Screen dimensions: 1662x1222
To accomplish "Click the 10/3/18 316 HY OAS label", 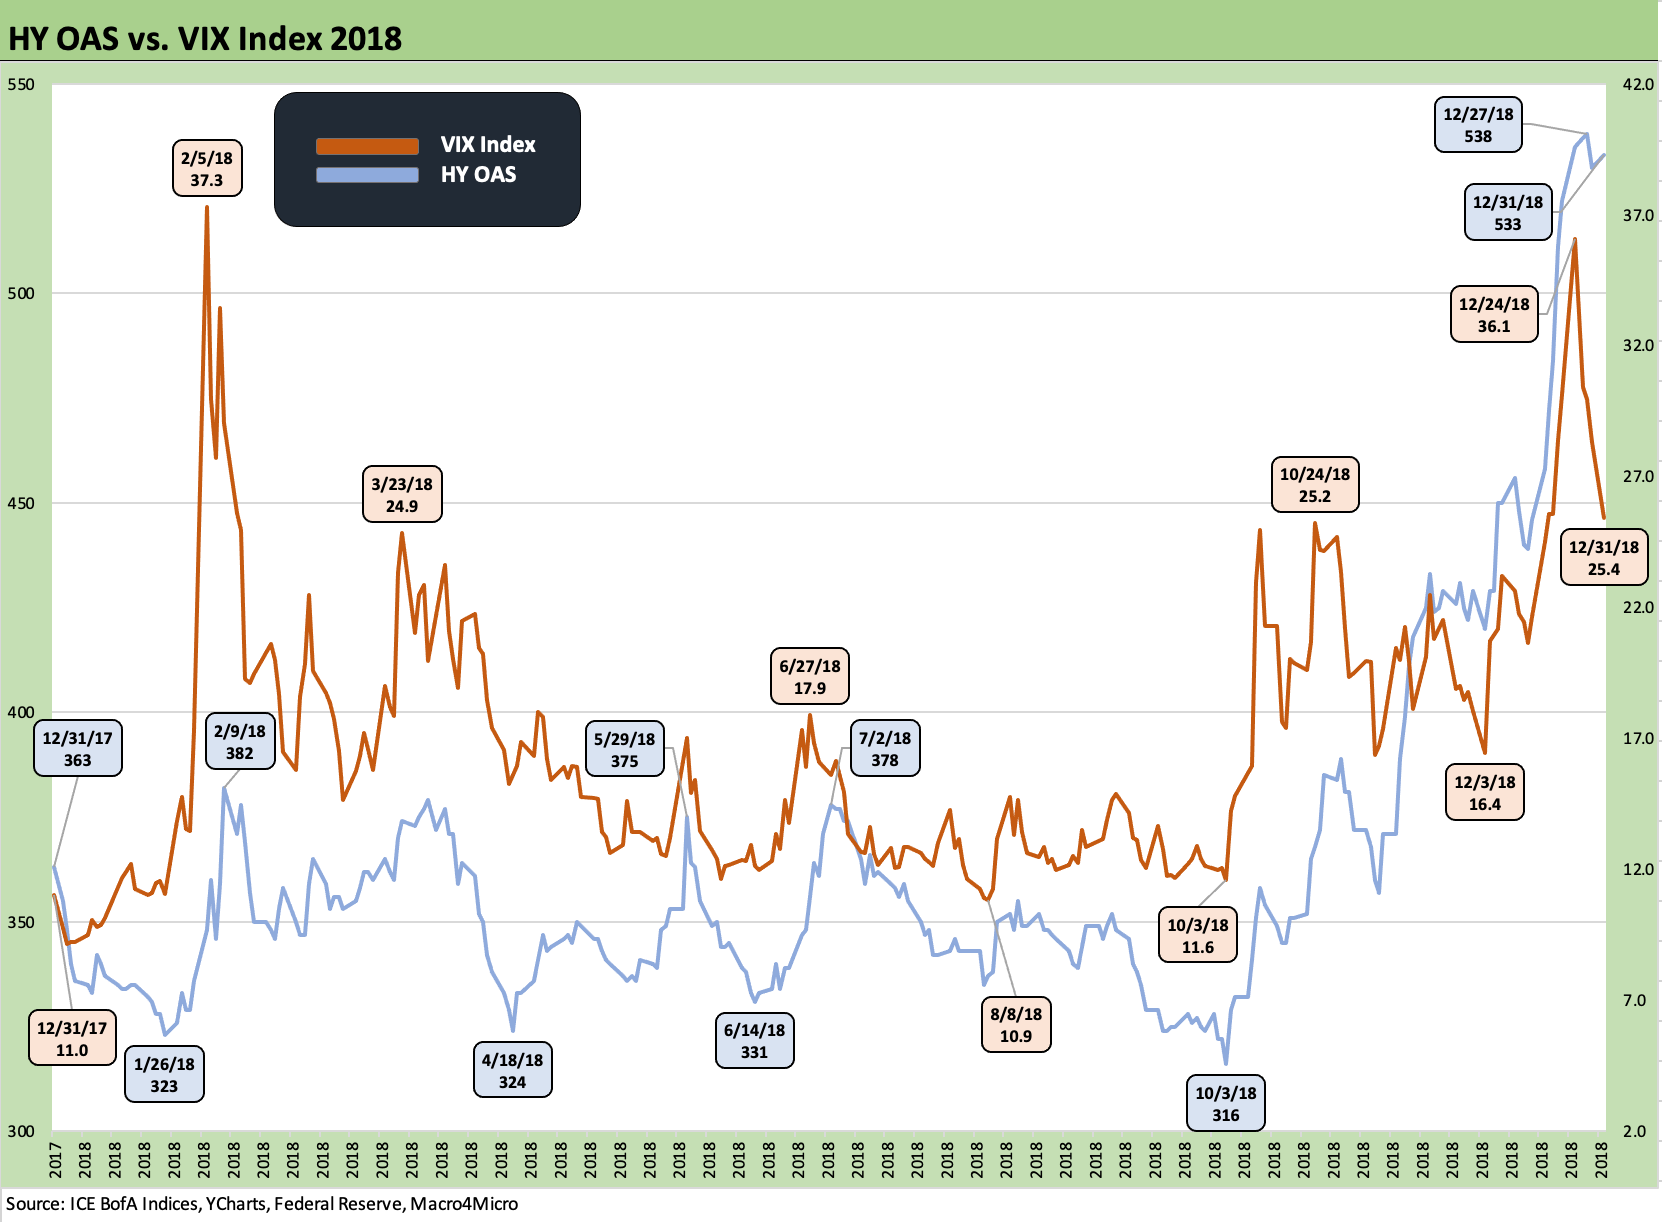I will coord(1226,1104).
